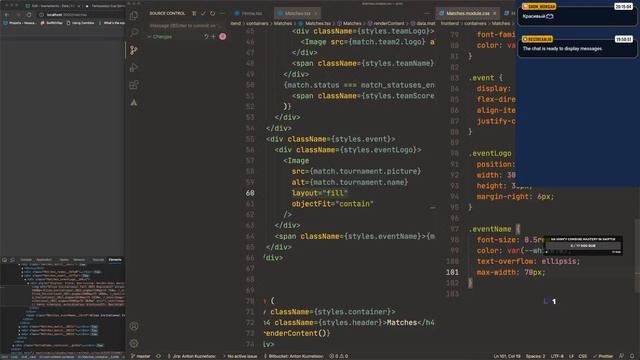Click line number 101 in CSS editor
The height and width of the screenshot is (360, 640).
[x=452, y=272]
